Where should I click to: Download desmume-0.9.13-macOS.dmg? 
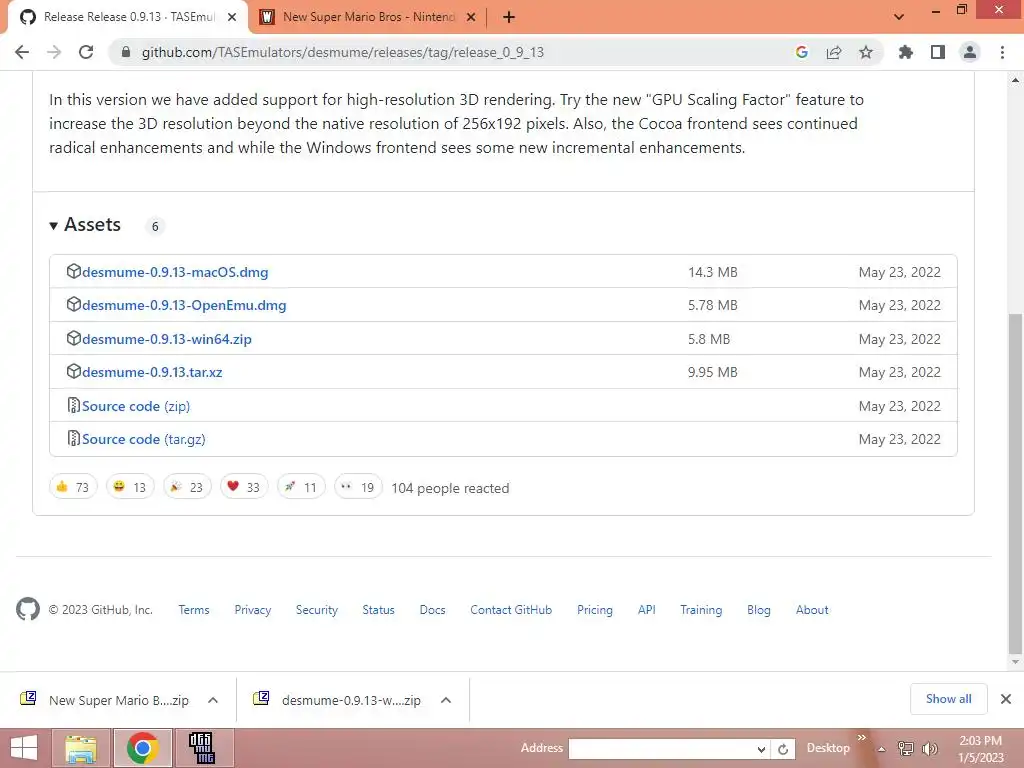click(x=175, y=272)
